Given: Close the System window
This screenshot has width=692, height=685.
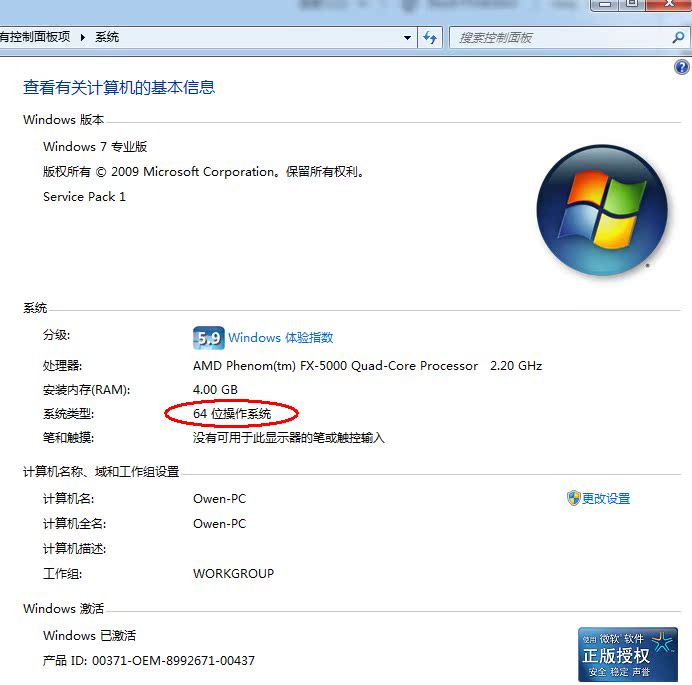Looking at the screenshot, I should point(670,4).
